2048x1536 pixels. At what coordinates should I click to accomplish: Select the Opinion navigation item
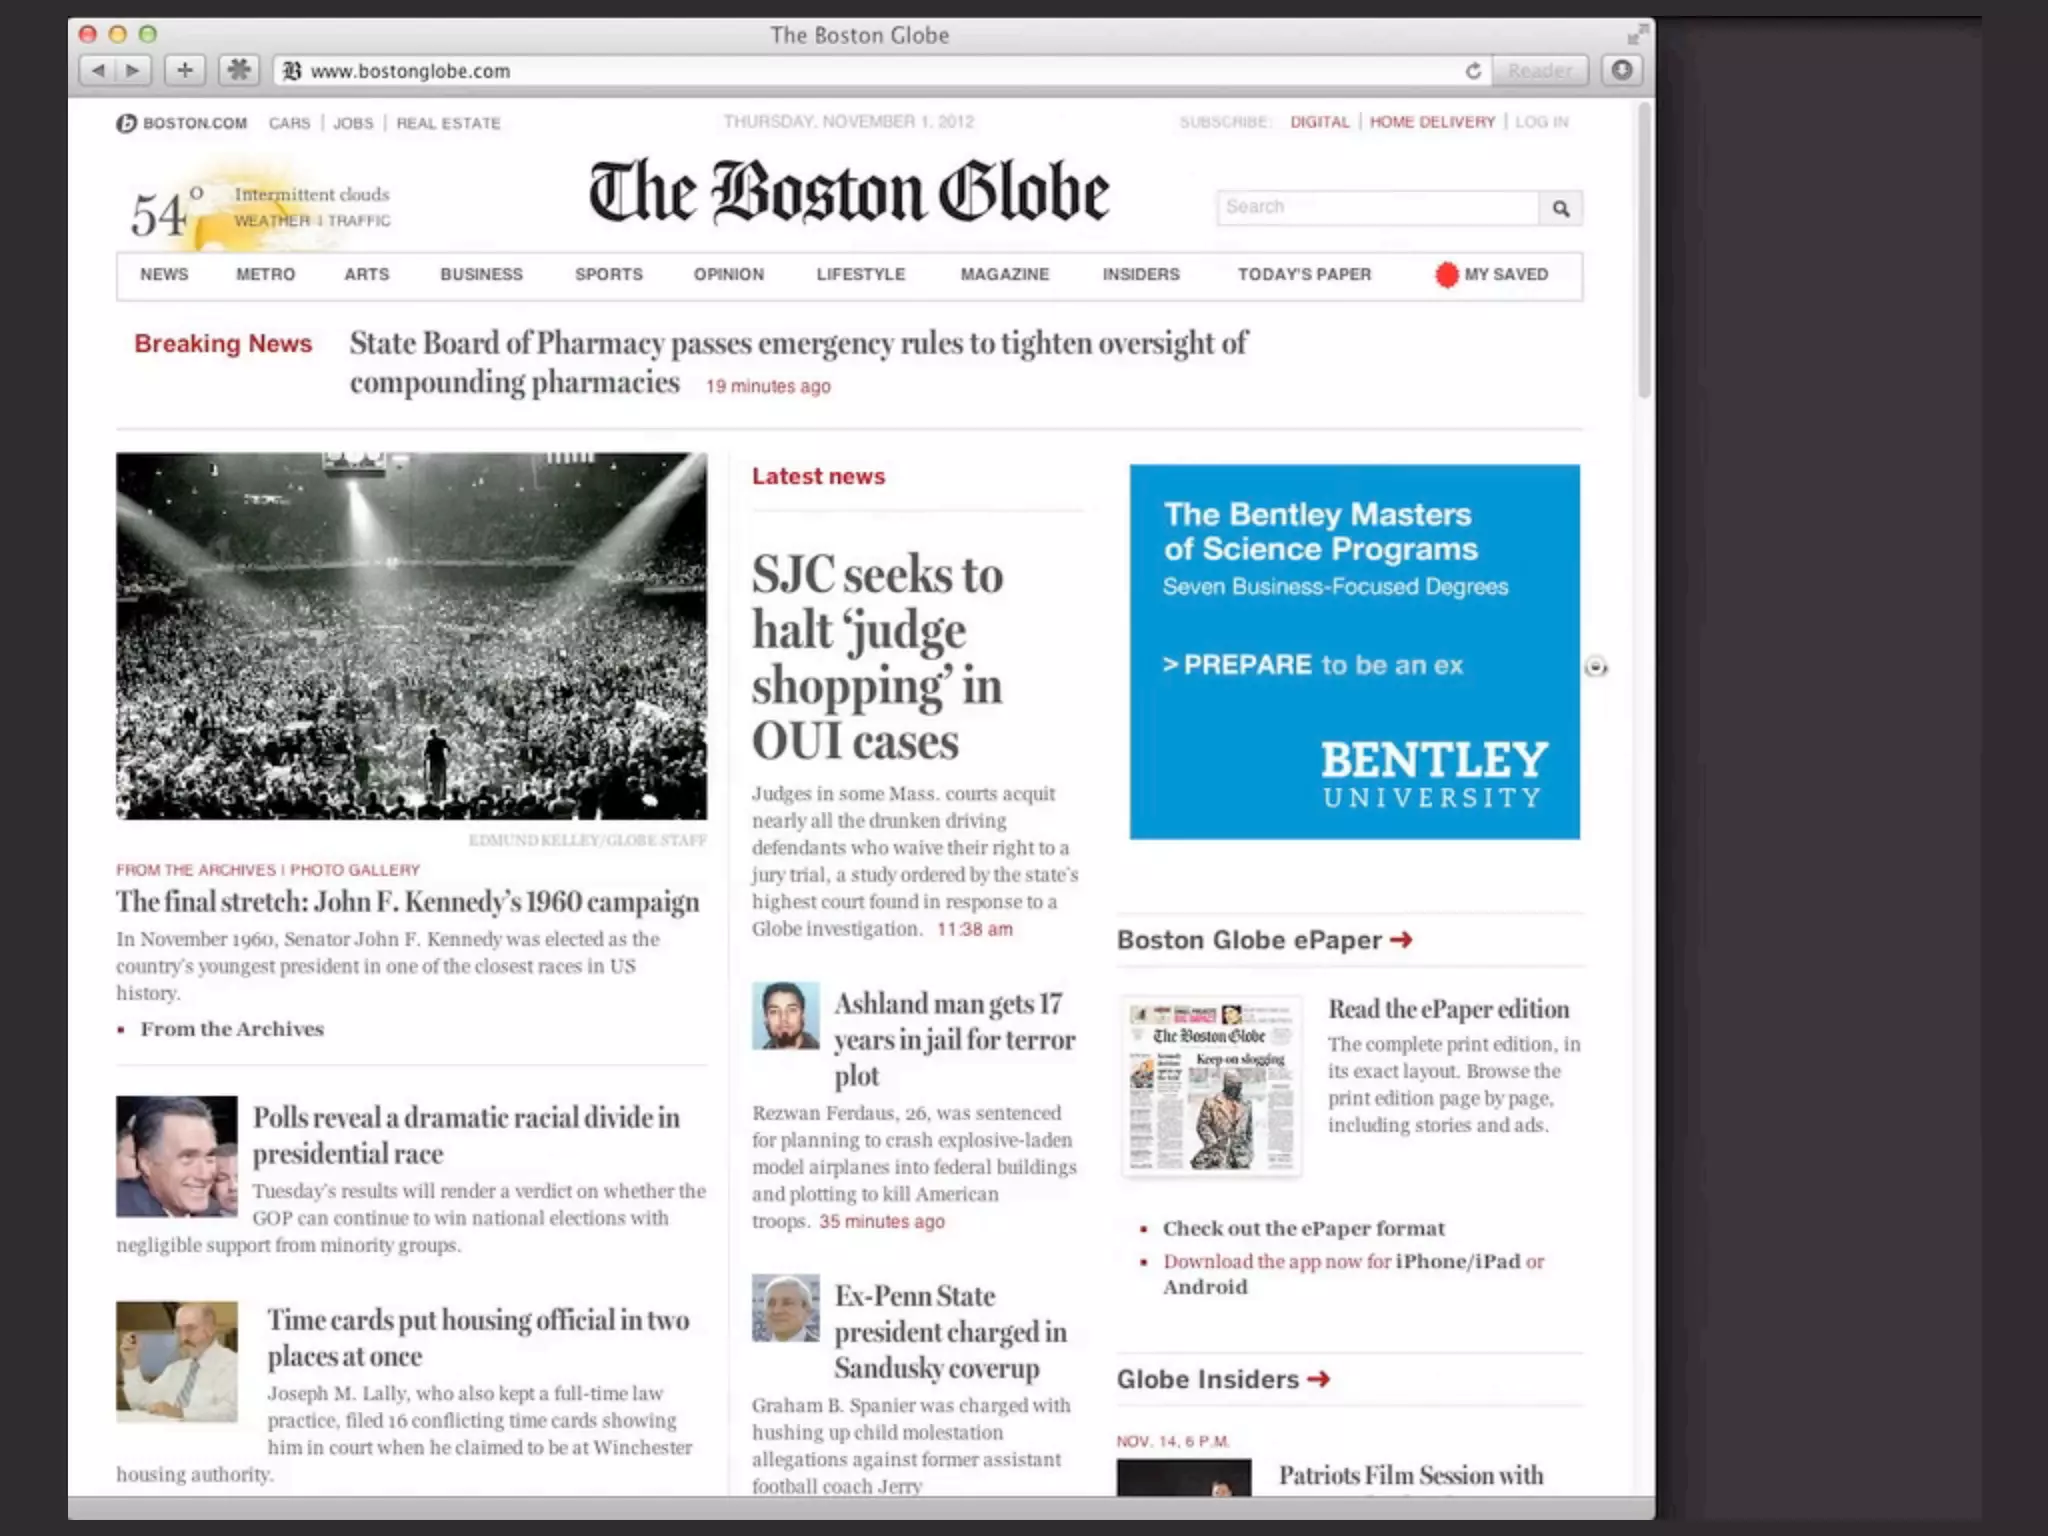[x=728, y=274]
